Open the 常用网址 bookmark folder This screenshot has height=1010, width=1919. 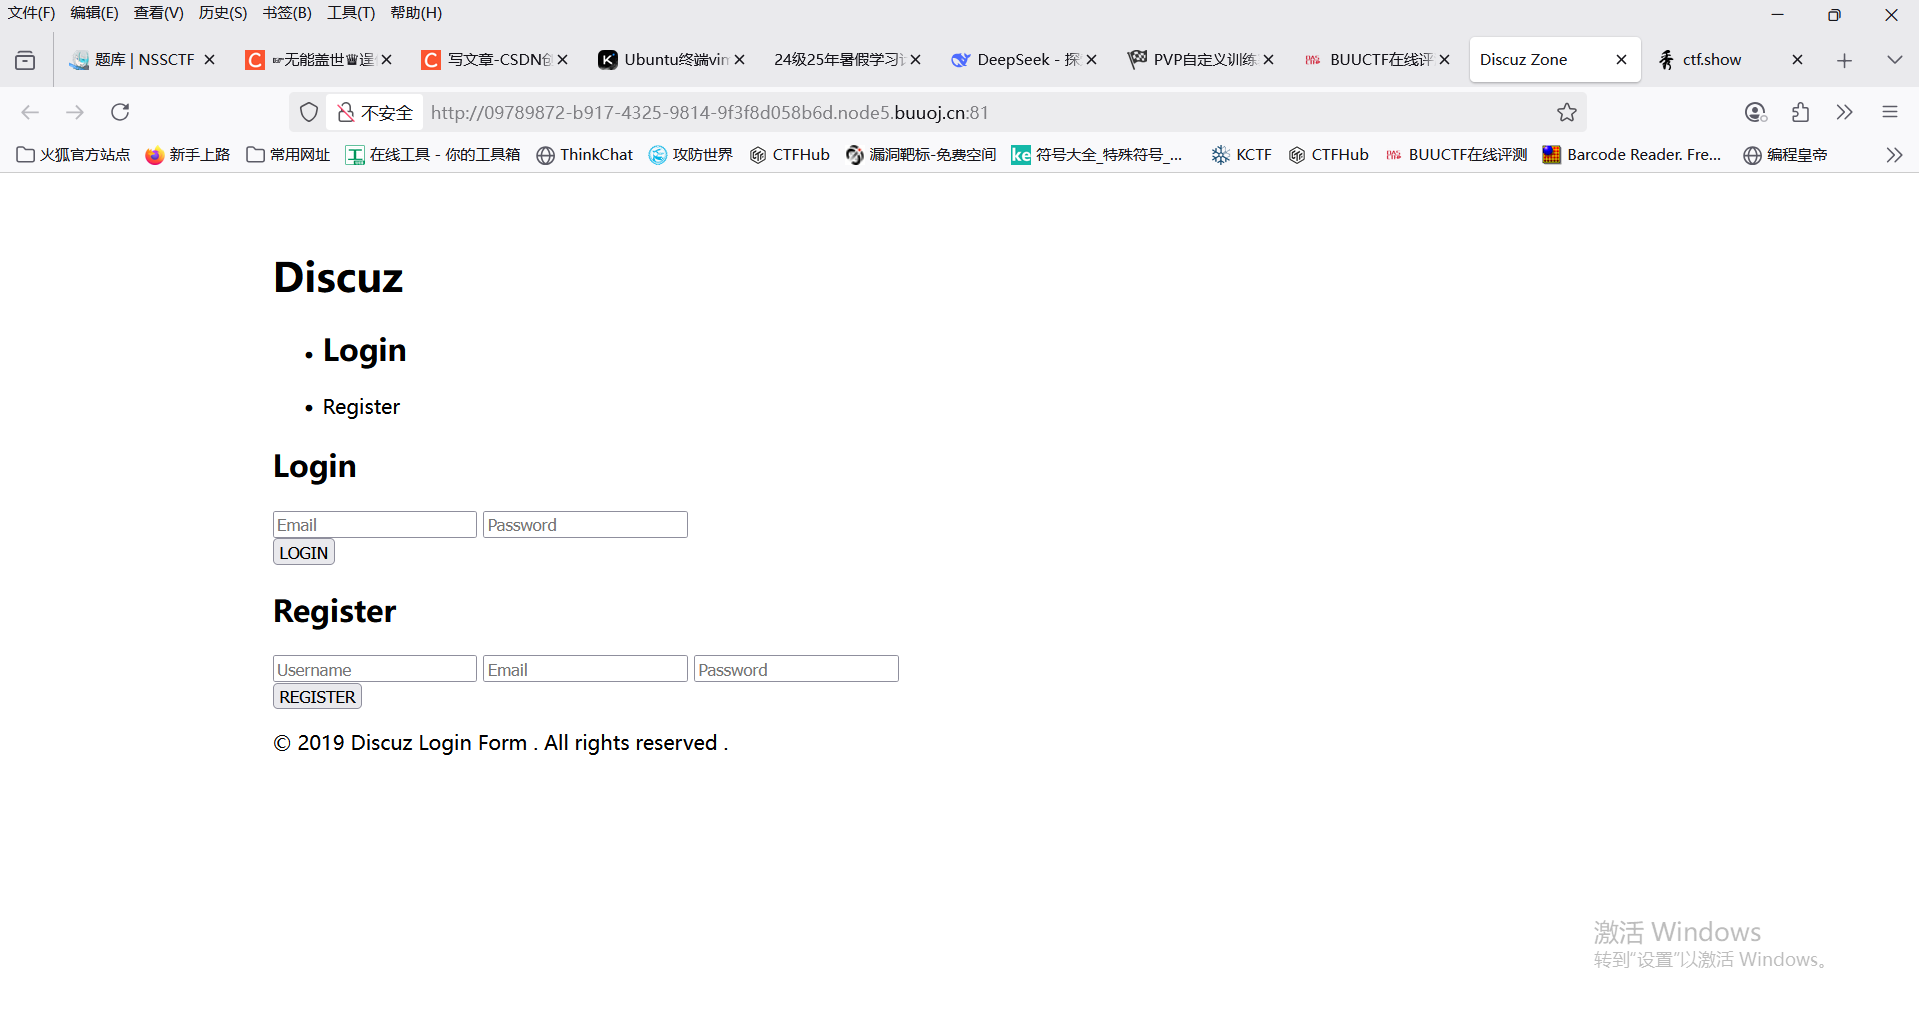tap(288, 155)
